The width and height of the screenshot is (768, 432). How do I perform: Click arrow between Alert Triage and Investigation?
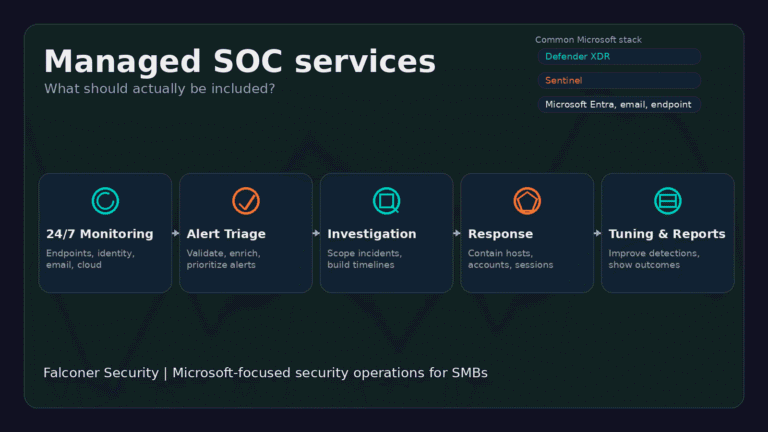tap(316, 234)
